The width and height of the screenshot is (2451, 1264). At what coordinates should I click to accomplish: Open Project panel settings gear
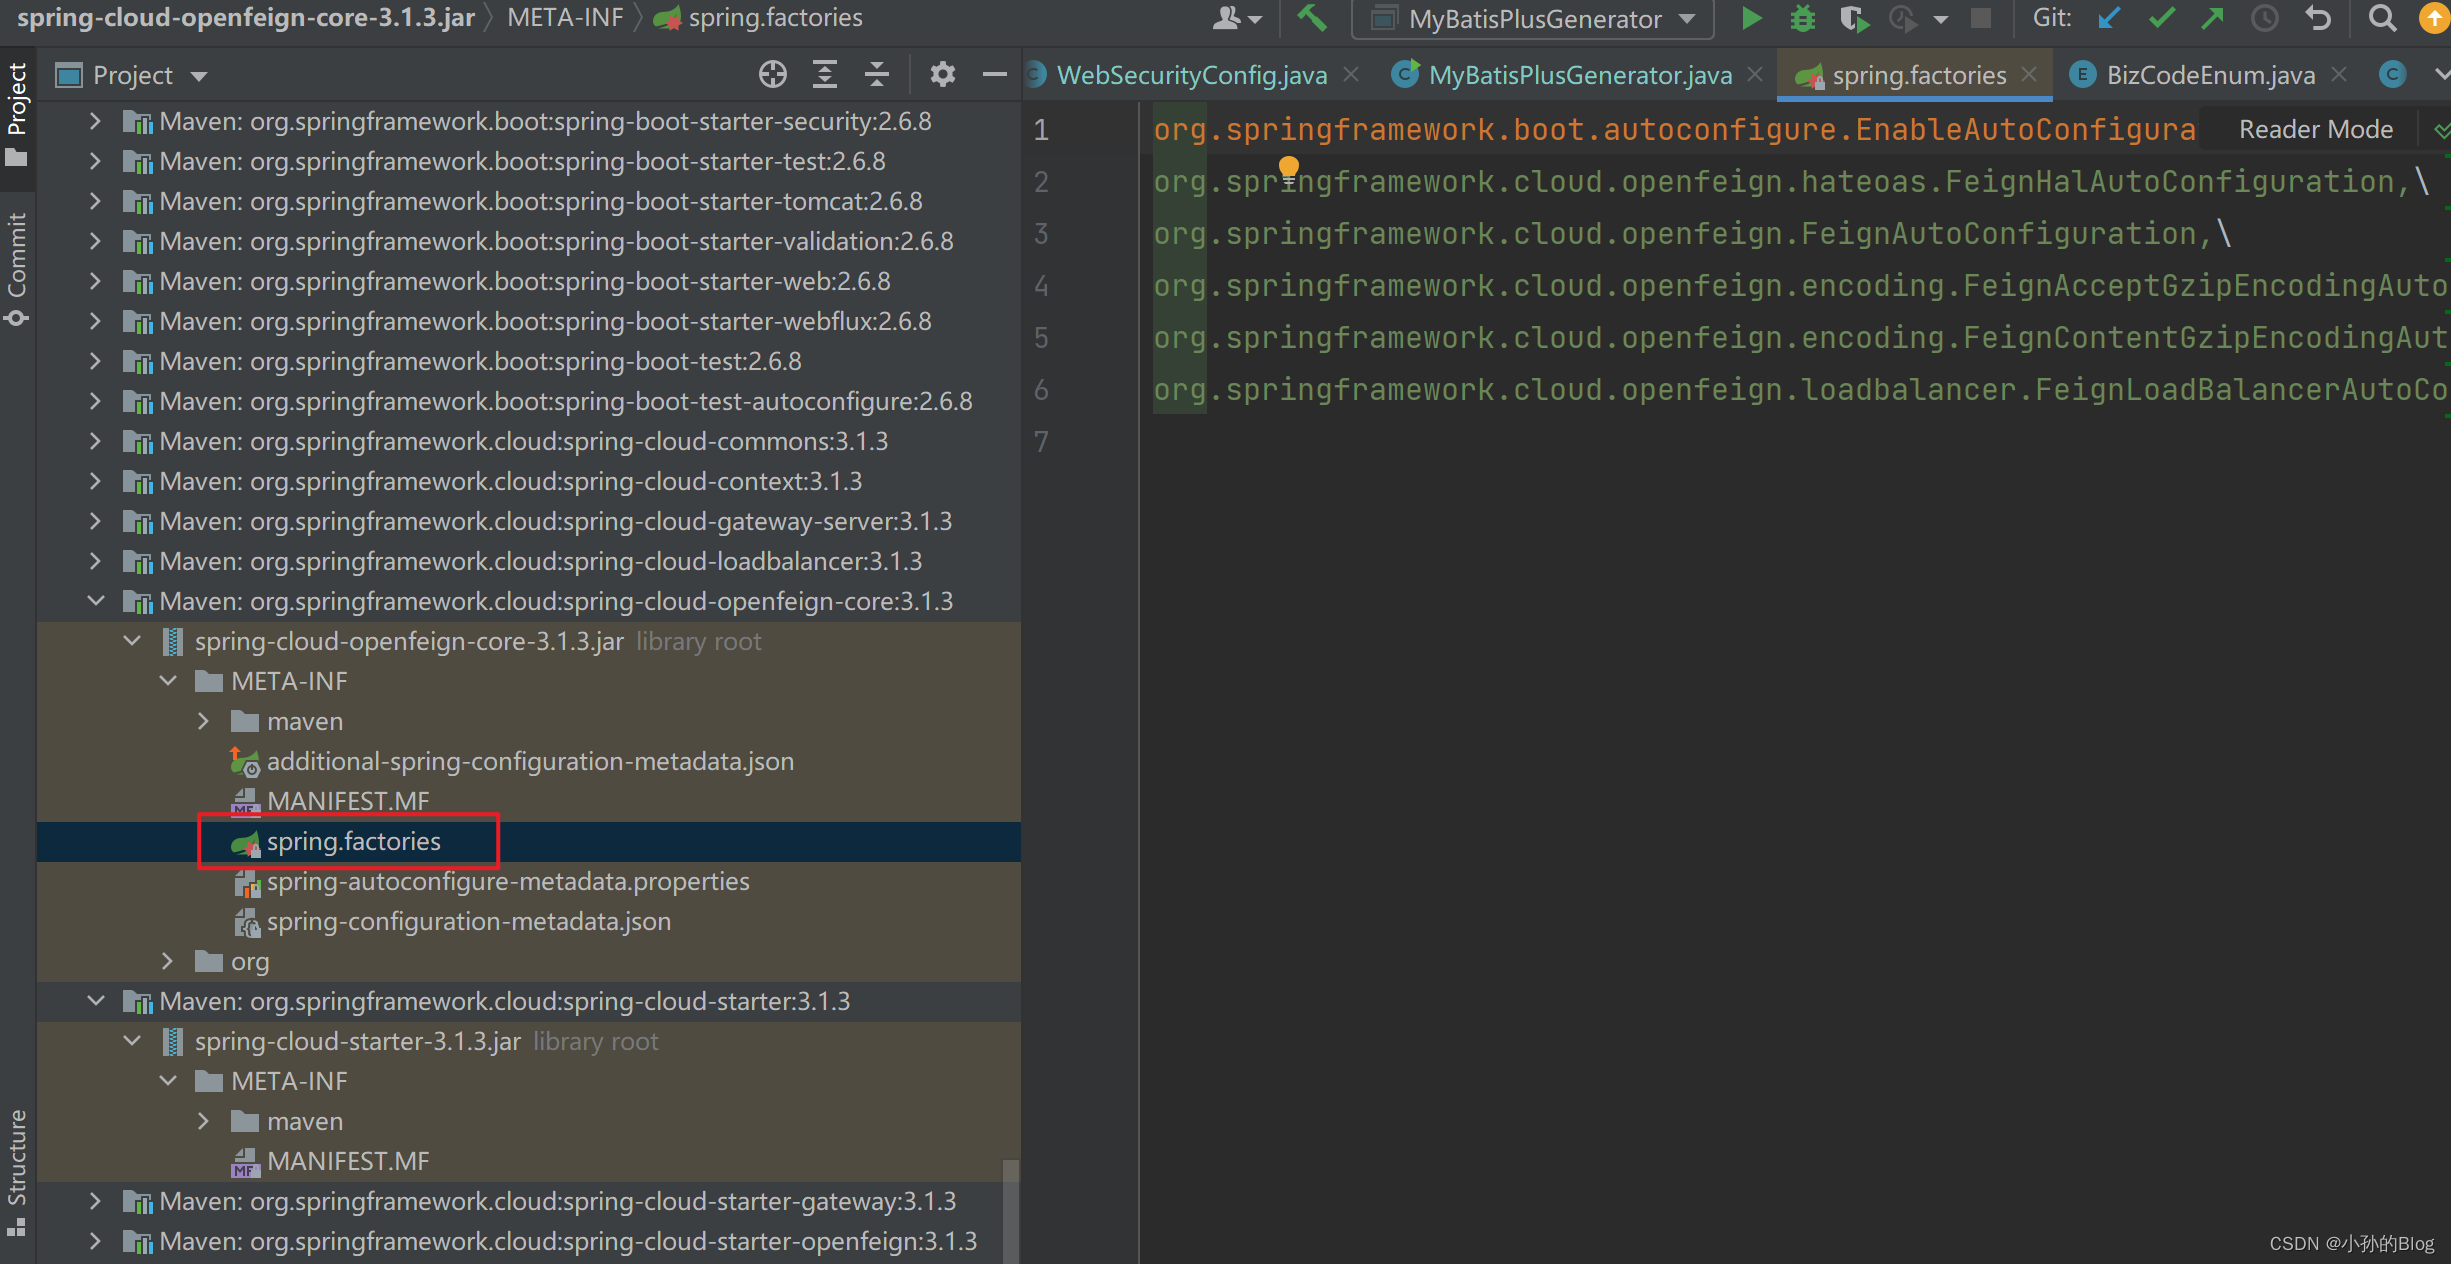pos(942,74)
